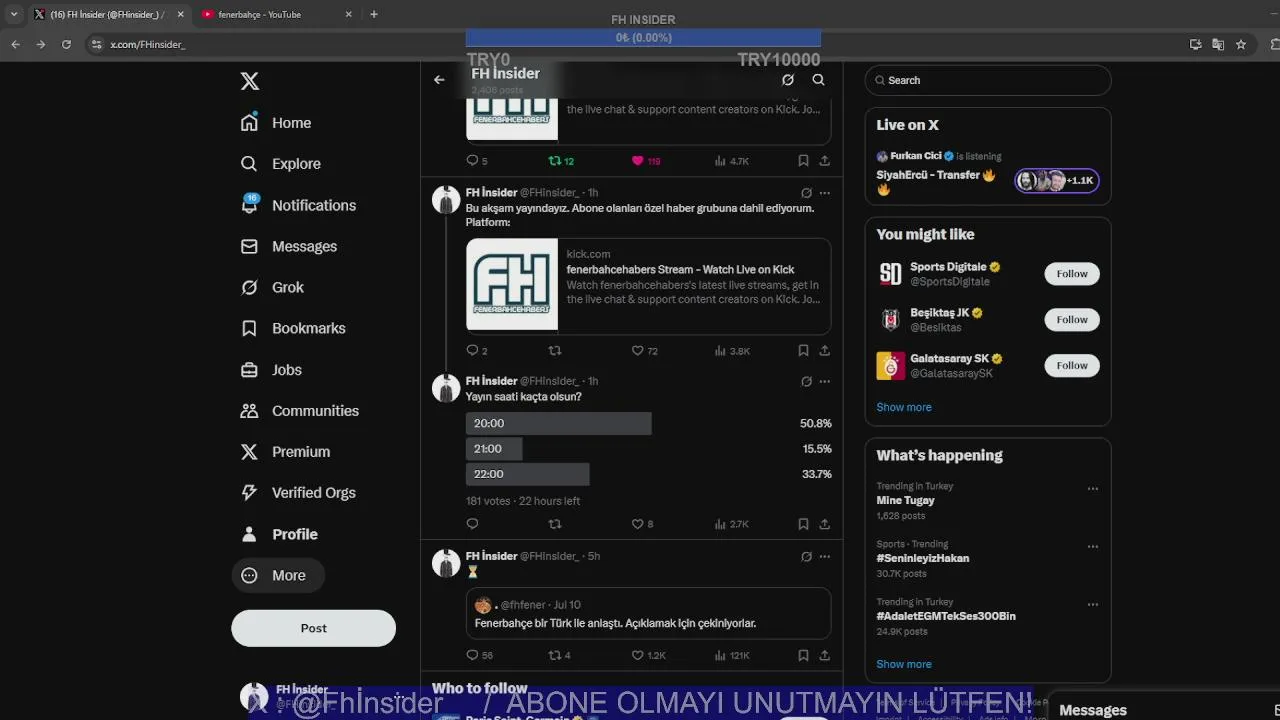Viewport: 1280px width, 720px height.
Task: Open options menu of poll post
Action: [x=825, y=381]
